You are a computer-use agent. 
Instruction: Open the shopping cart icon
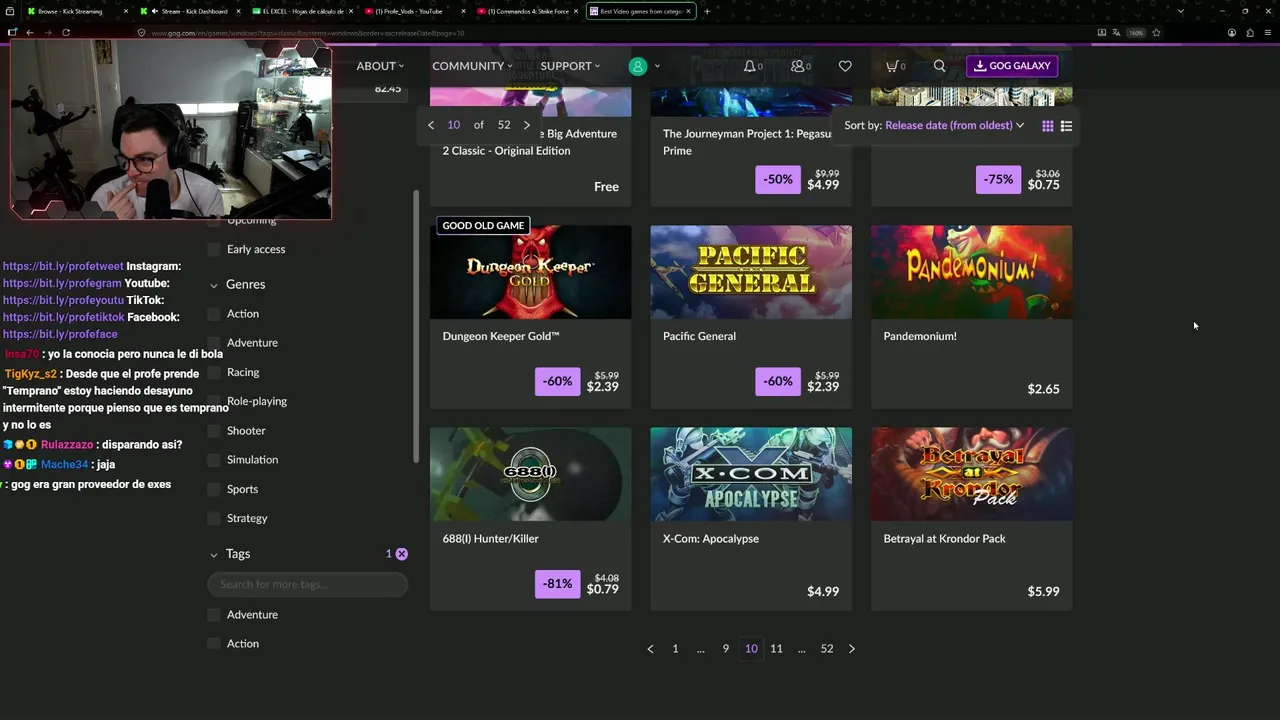tap(892, 66)
